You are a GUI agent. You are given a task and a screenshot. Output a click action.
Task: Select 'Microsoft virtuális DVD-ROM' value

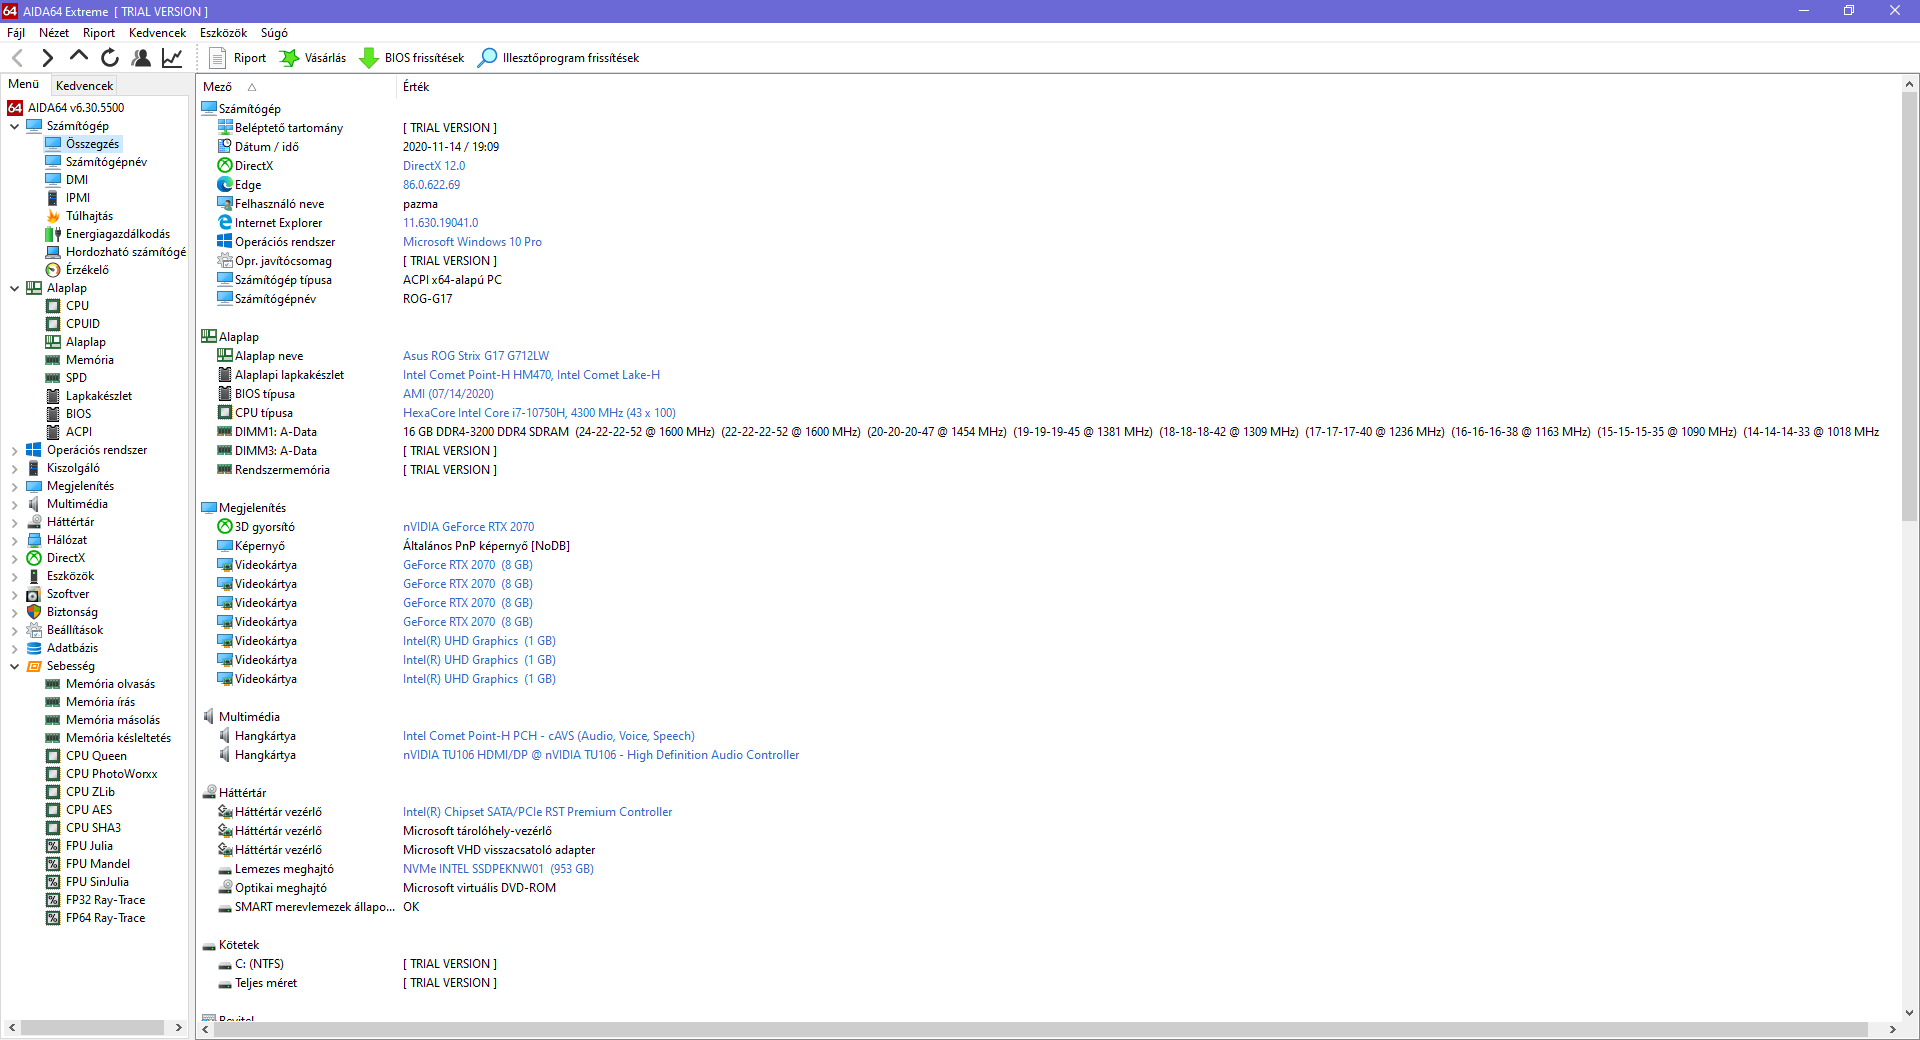479,888
